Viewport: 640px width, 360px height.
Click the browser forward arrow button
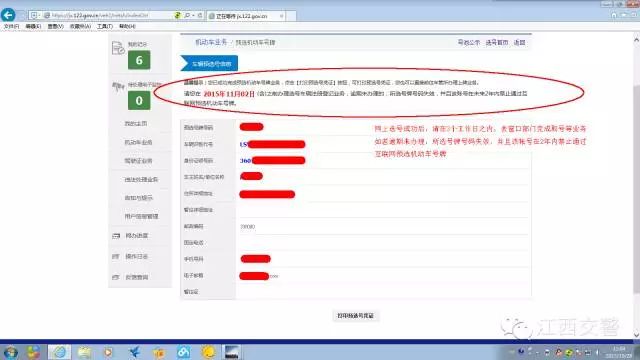click(x=21, y=16)
